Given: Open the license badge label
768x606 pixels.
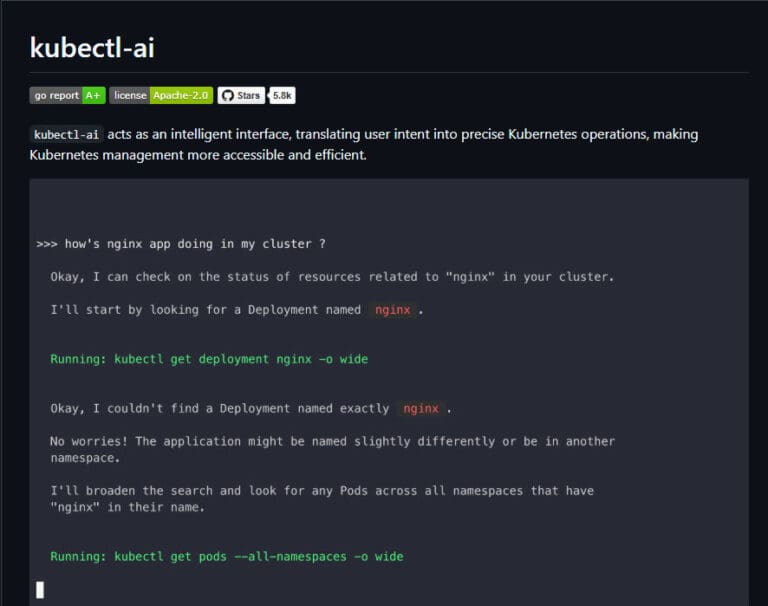Looking at the screenshot, I should click(130, 96).
